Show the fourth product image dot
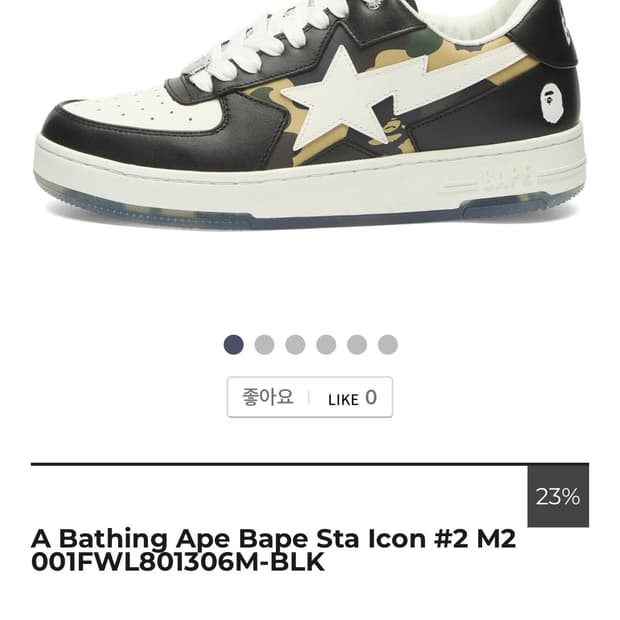This screenshot has height=620, width=620. [326, 344]
